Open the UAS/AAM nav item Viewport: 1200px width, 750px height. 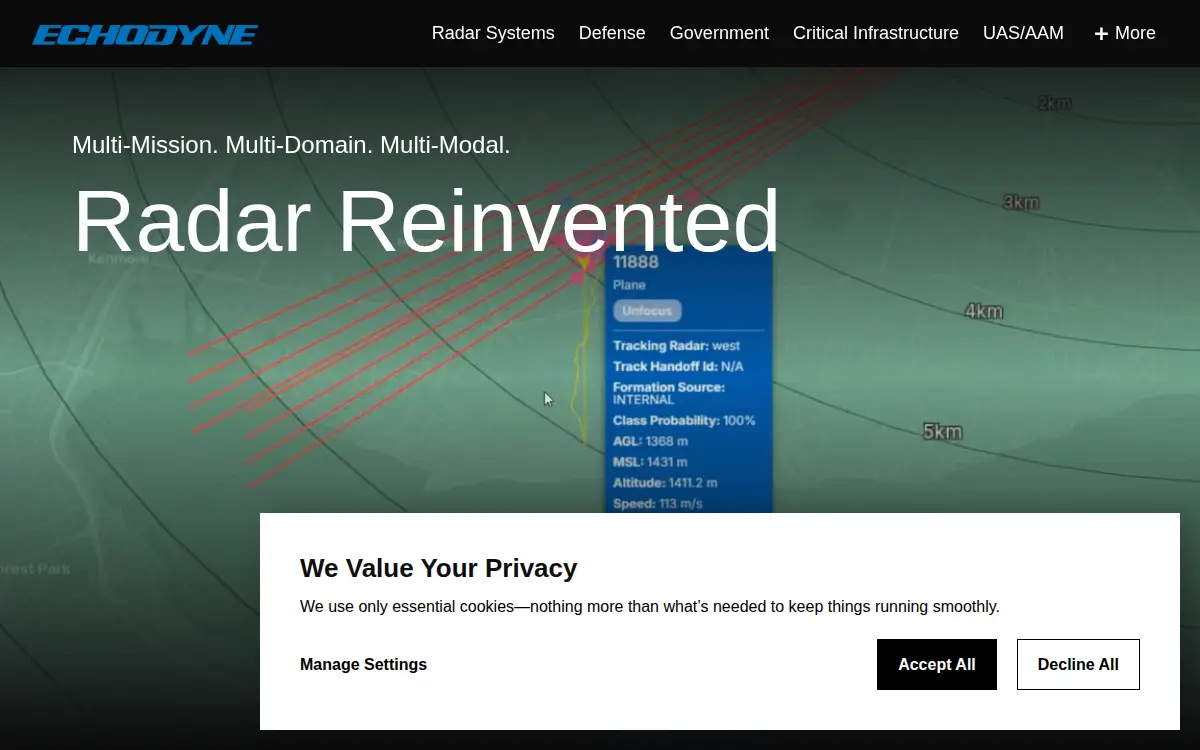coord(1023,33)
